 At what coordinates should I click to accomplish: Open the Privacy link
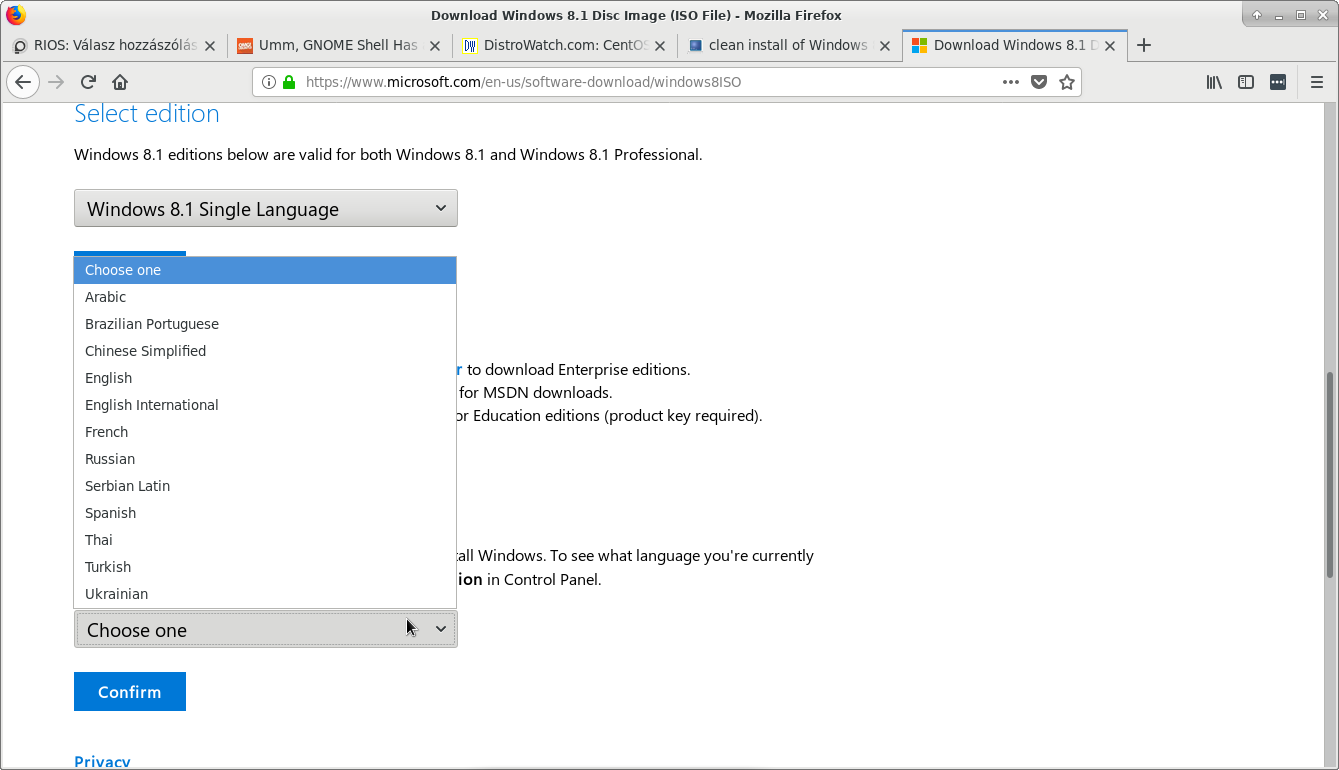pyautogui.click(x=102, y=762)
